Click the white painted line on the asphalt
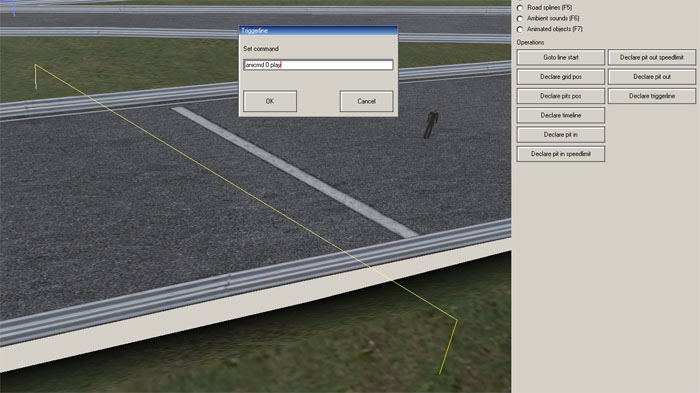 295,172
